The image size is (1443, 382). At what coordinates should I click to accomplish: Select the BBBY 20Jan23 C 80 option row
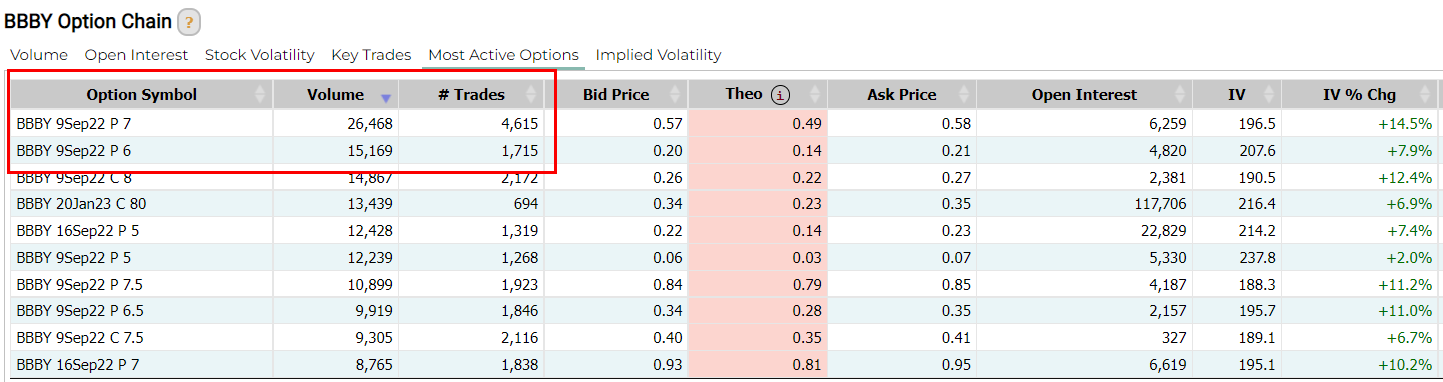pos(724,204)
